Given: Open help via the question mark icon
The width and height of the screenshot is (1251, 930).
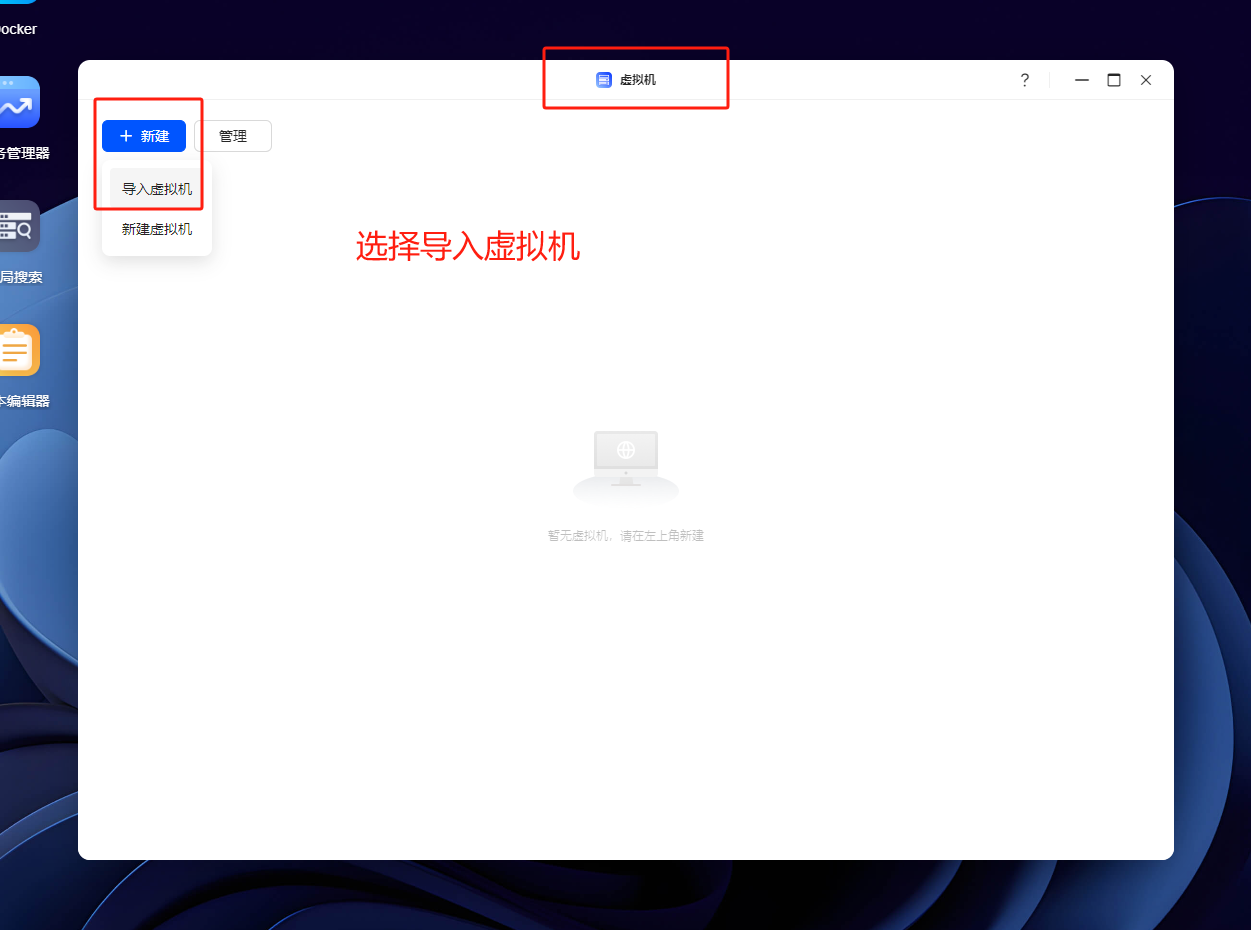Looking at the screenshot, I should point(1024,80).
